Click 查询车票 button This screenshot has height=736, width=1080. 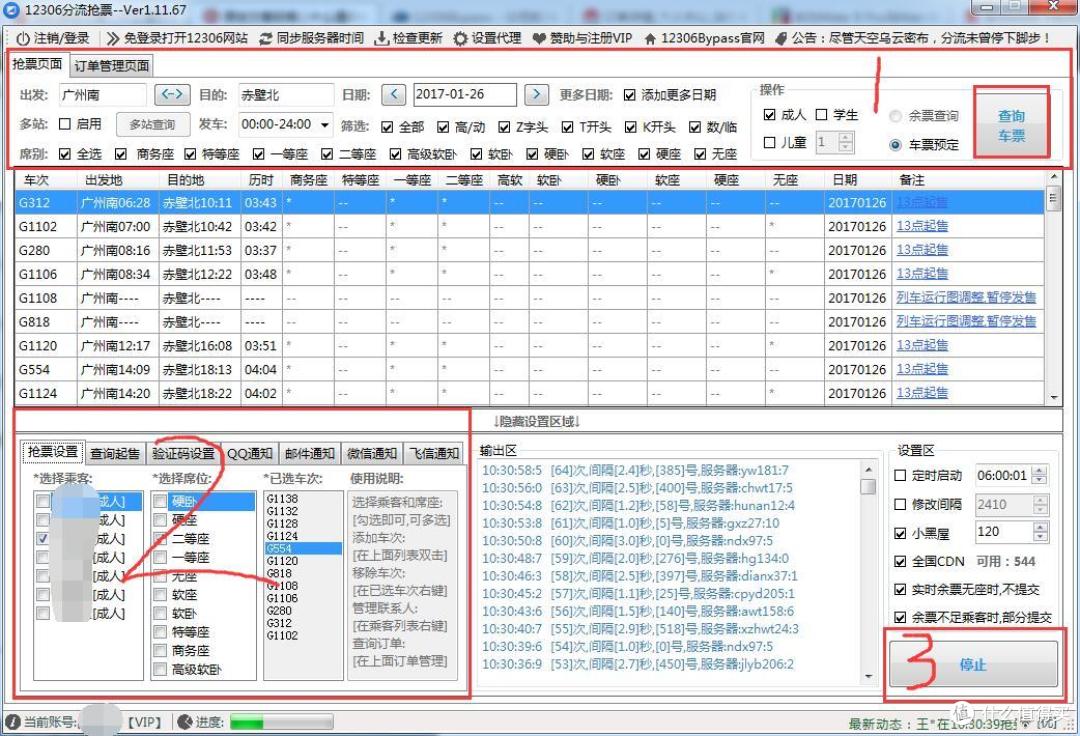pos(1011,125)
